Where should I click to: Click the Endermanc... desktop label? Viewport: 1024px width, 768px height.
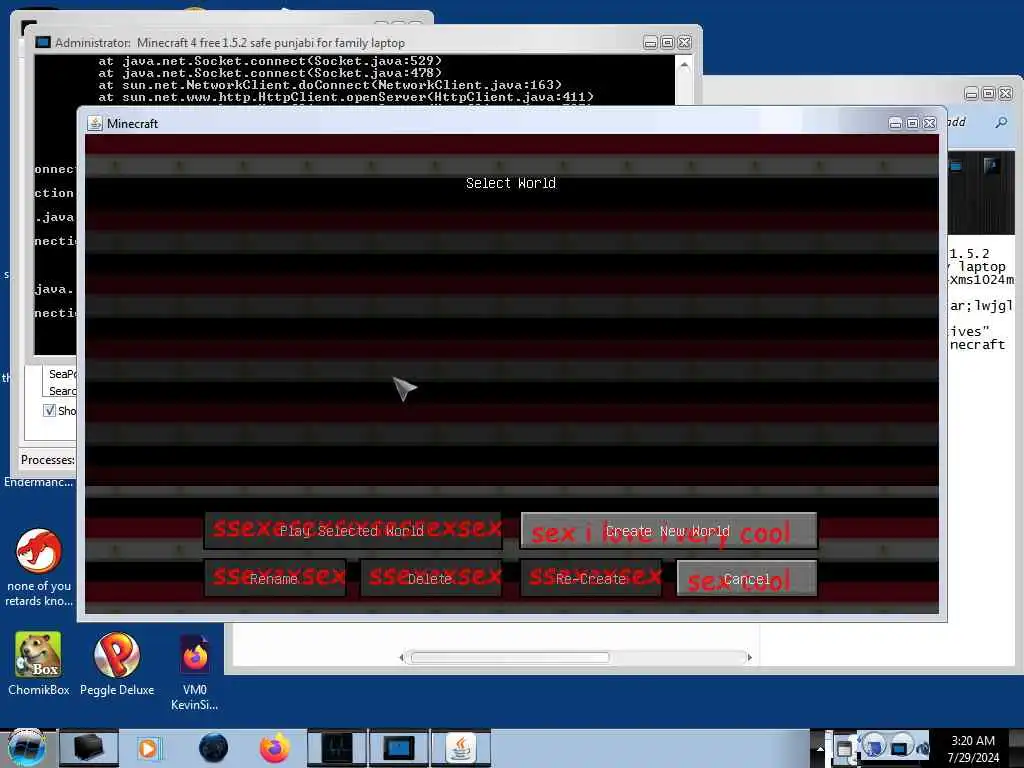tap(39, 482)
